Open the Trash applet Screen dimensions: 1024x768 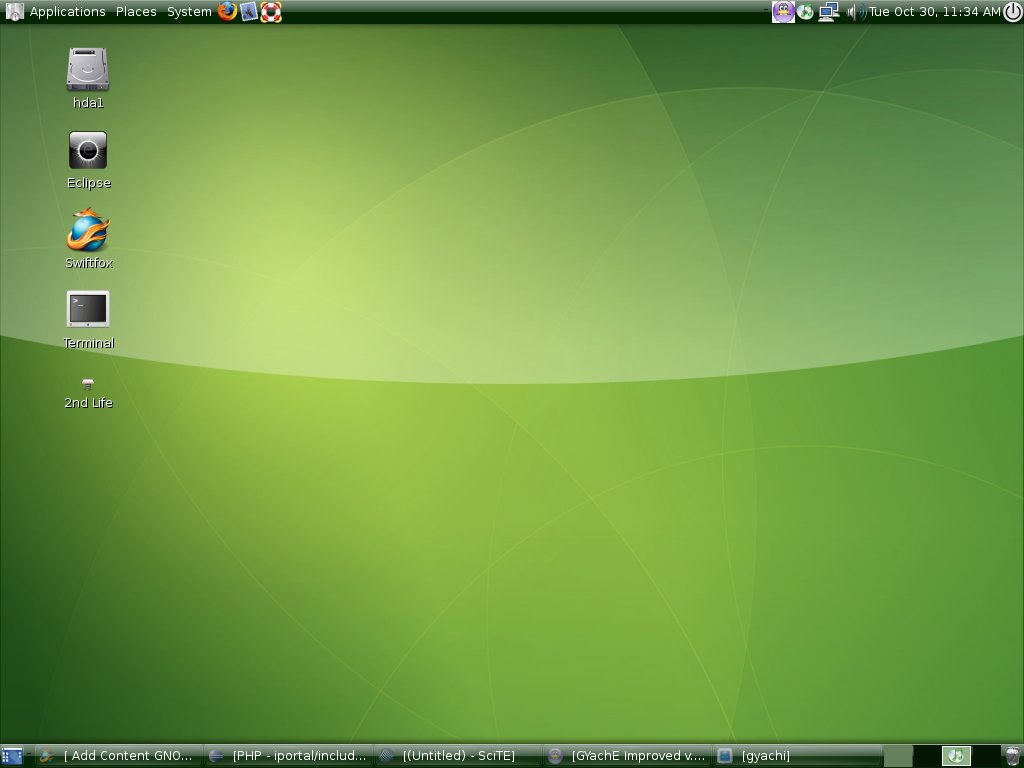coord(1012,756)
